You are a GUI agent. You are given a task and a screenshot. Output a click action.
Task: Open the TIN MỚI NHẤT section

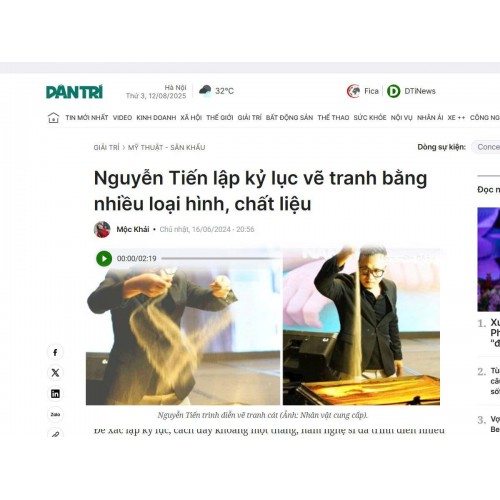point(87,118)
